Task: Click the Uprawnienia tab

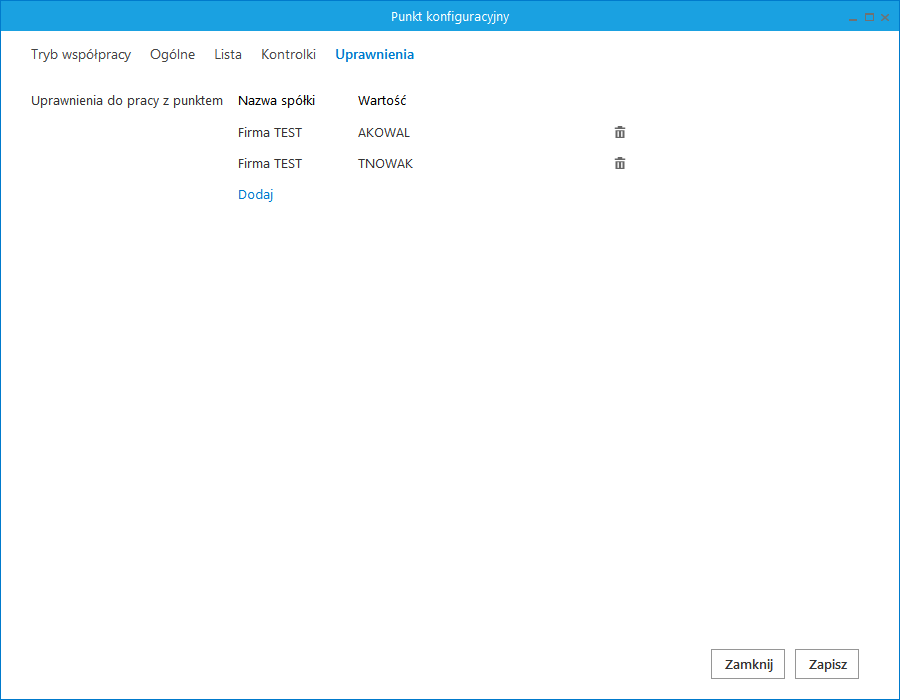Action: coord(375,55)
